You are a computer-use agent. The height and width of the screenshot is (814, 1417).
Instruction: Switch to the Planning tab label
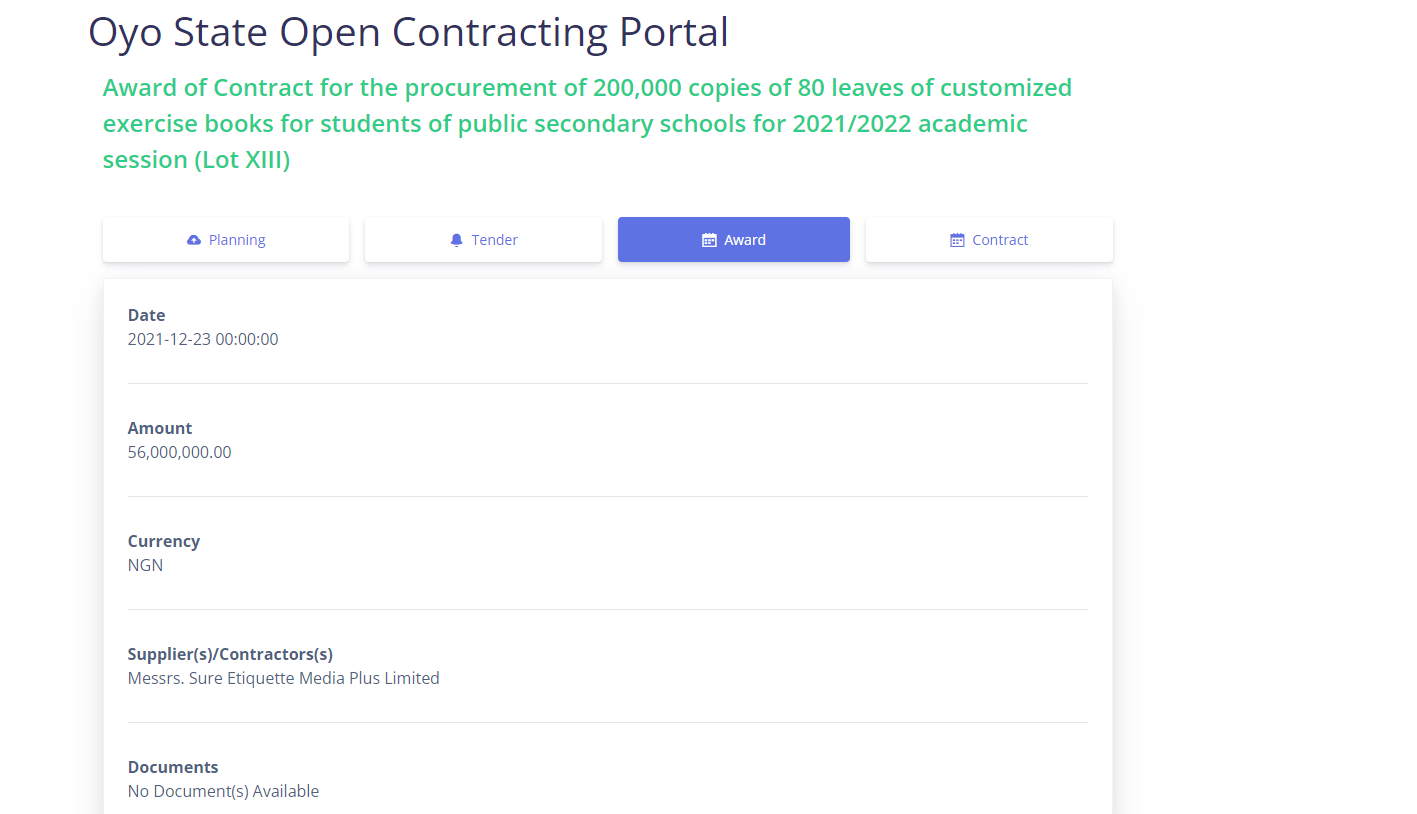237,240
